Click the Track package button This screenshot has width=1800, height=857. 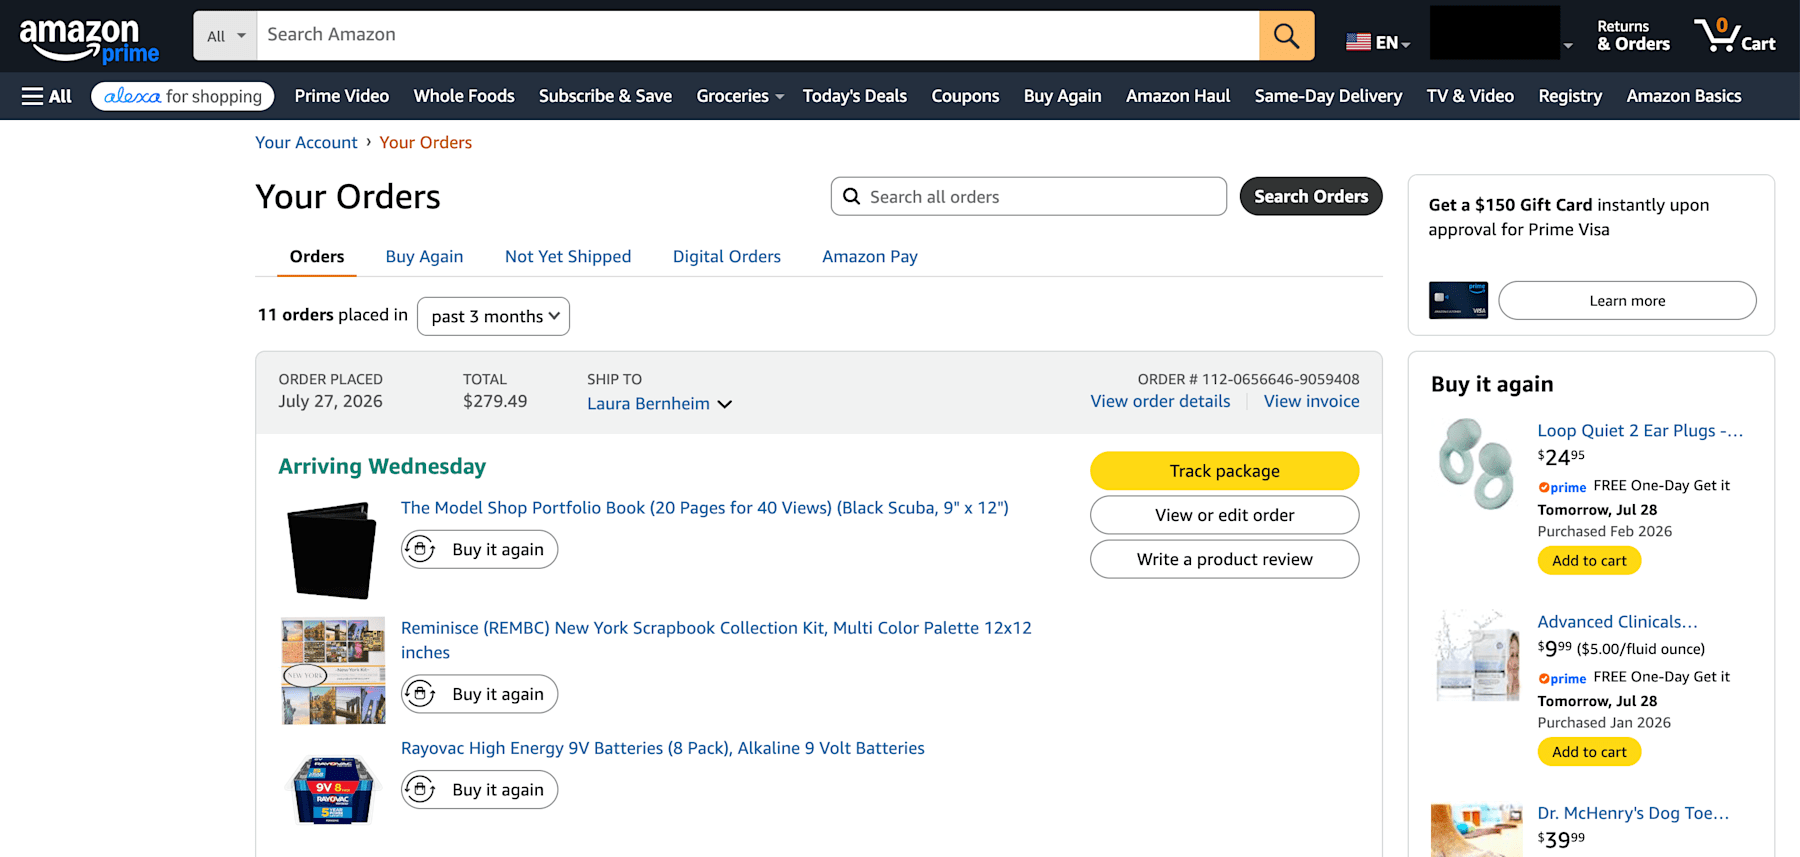(x=1224, y=471)
